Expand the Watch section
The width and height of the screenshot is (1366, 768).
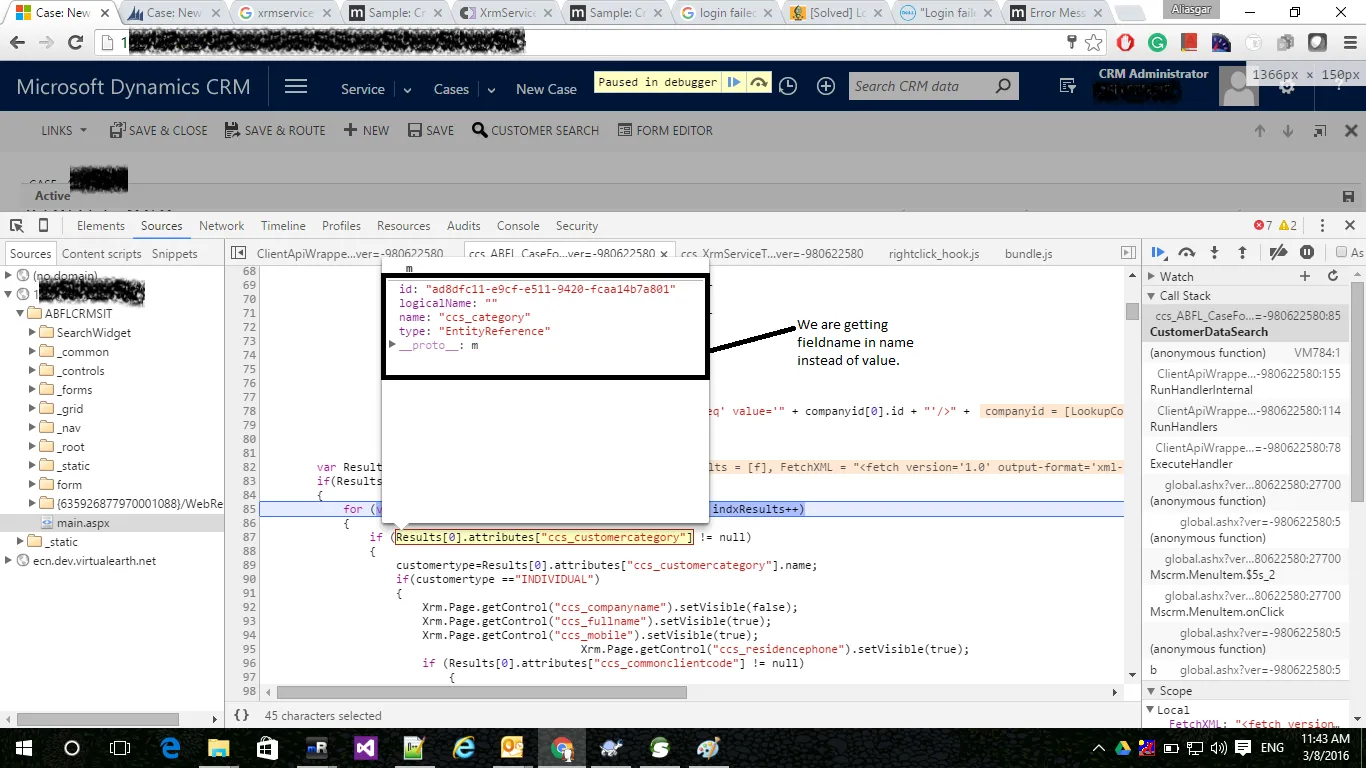pyautogui.click(x=1151, y=276)
